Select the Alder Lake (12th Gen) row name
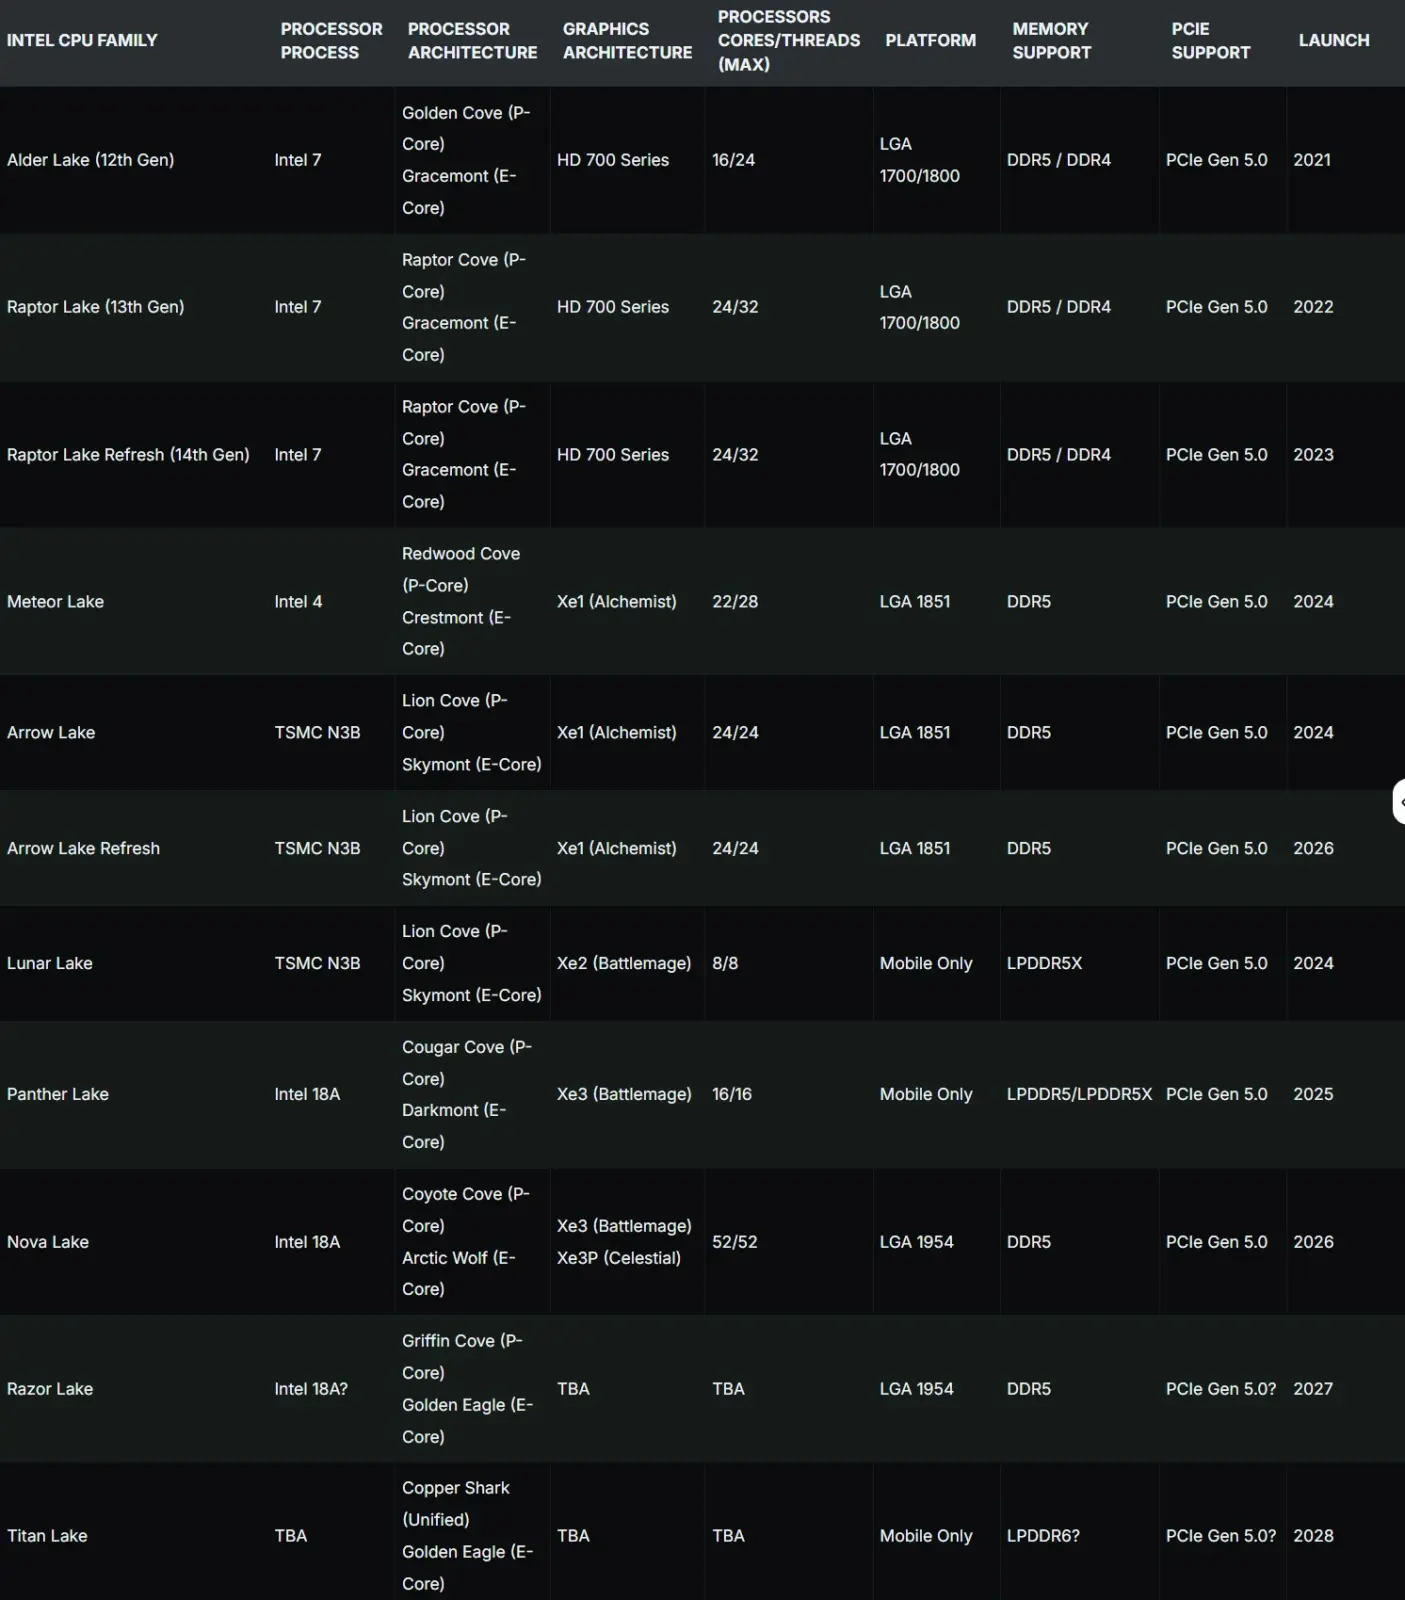 click(90, 160)
